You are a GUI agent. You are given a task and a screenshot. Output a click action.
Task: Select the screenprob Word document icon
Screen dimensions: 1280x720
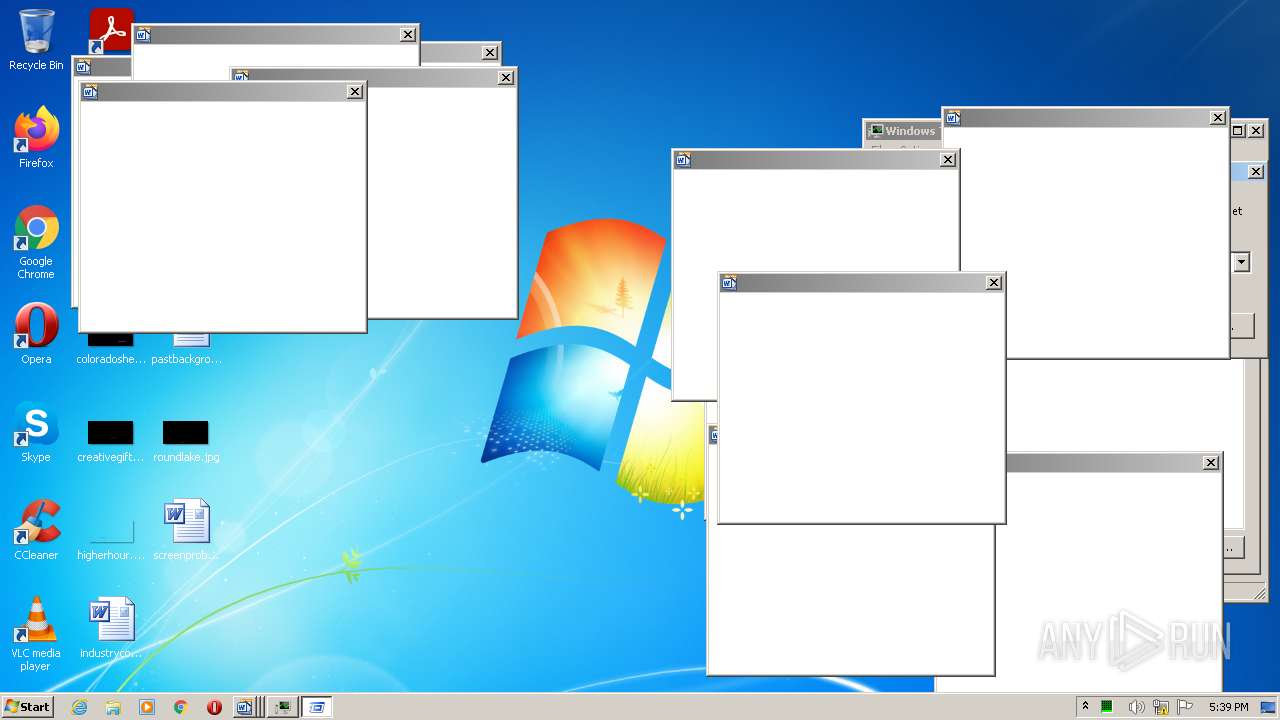186,530
